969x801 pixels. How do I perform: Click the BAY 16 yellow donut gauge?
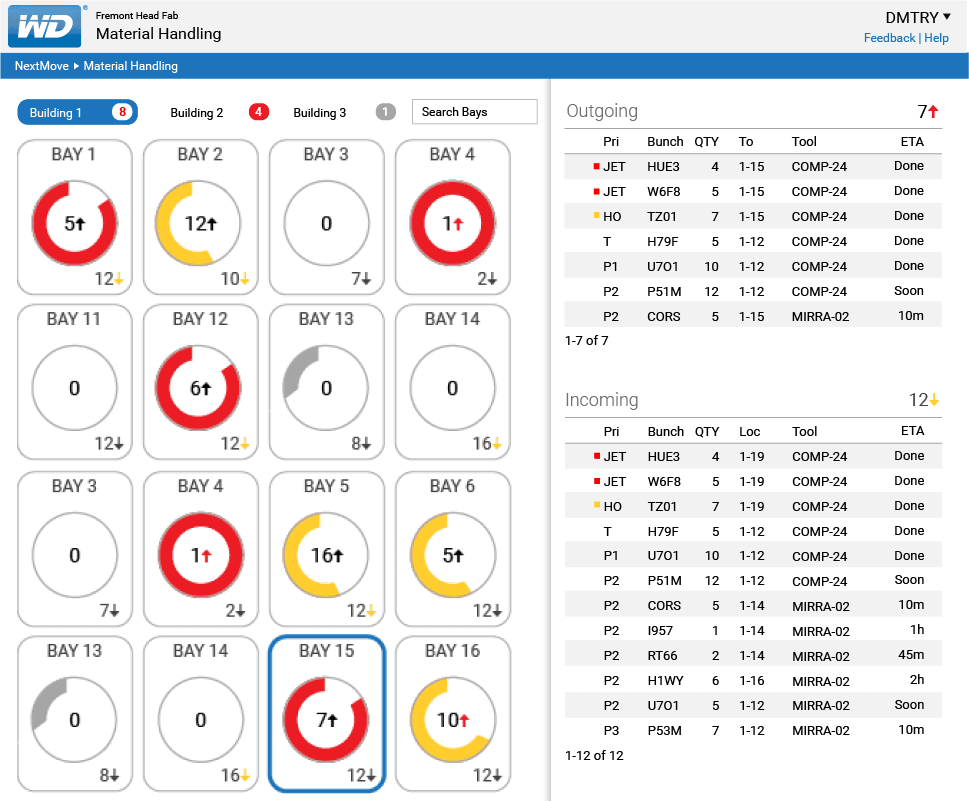[x=452, y=720]
